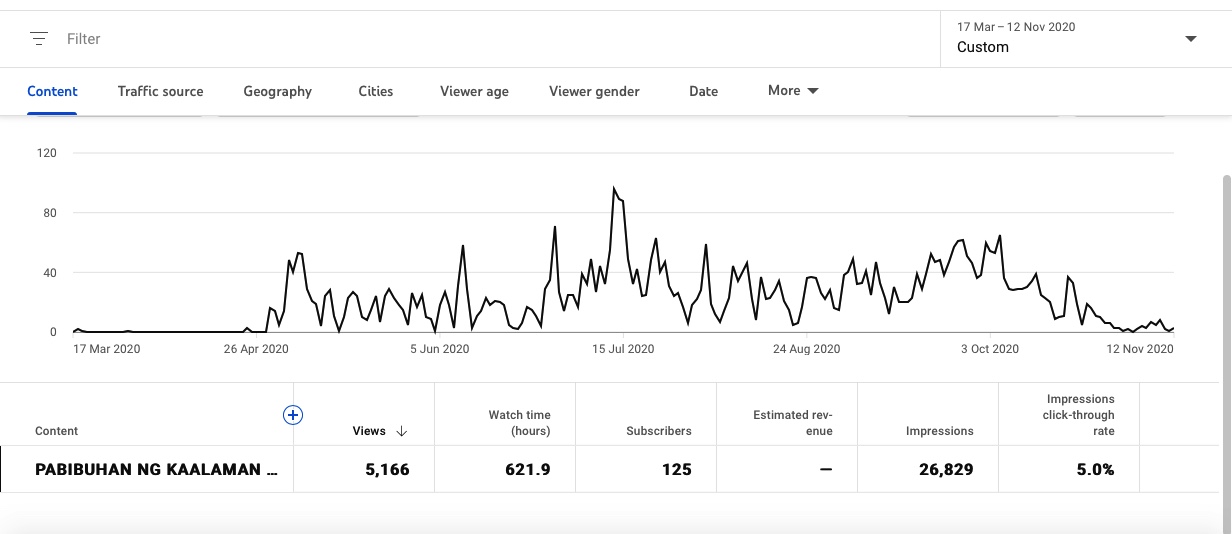This screenshot has width=1232, height=534.
Task: Switch to the Date tab
Action: 703,91
